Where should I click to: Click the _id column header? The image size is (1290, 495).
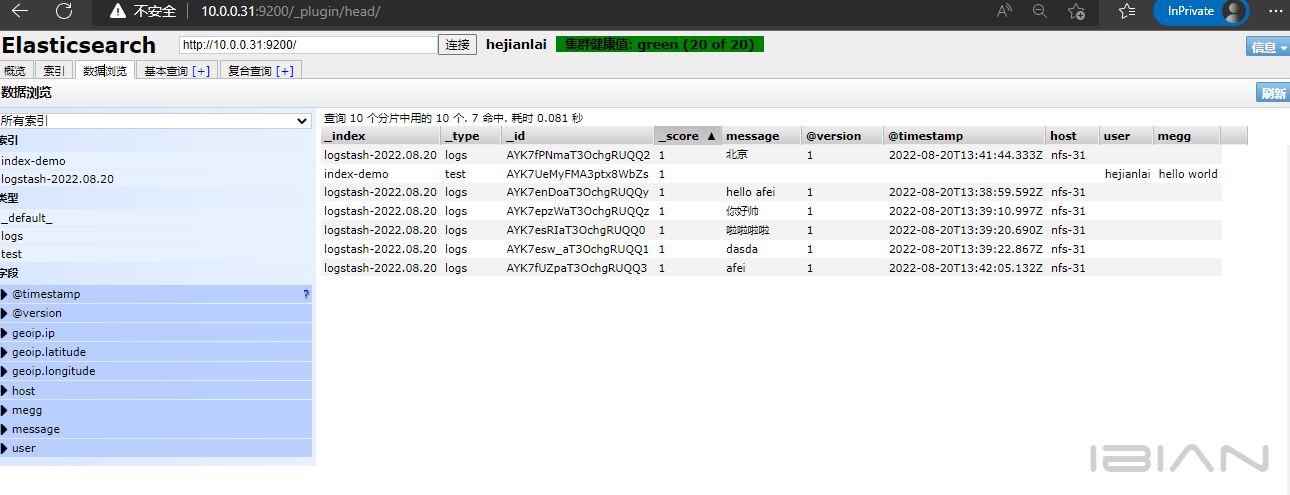pos(578,136)
